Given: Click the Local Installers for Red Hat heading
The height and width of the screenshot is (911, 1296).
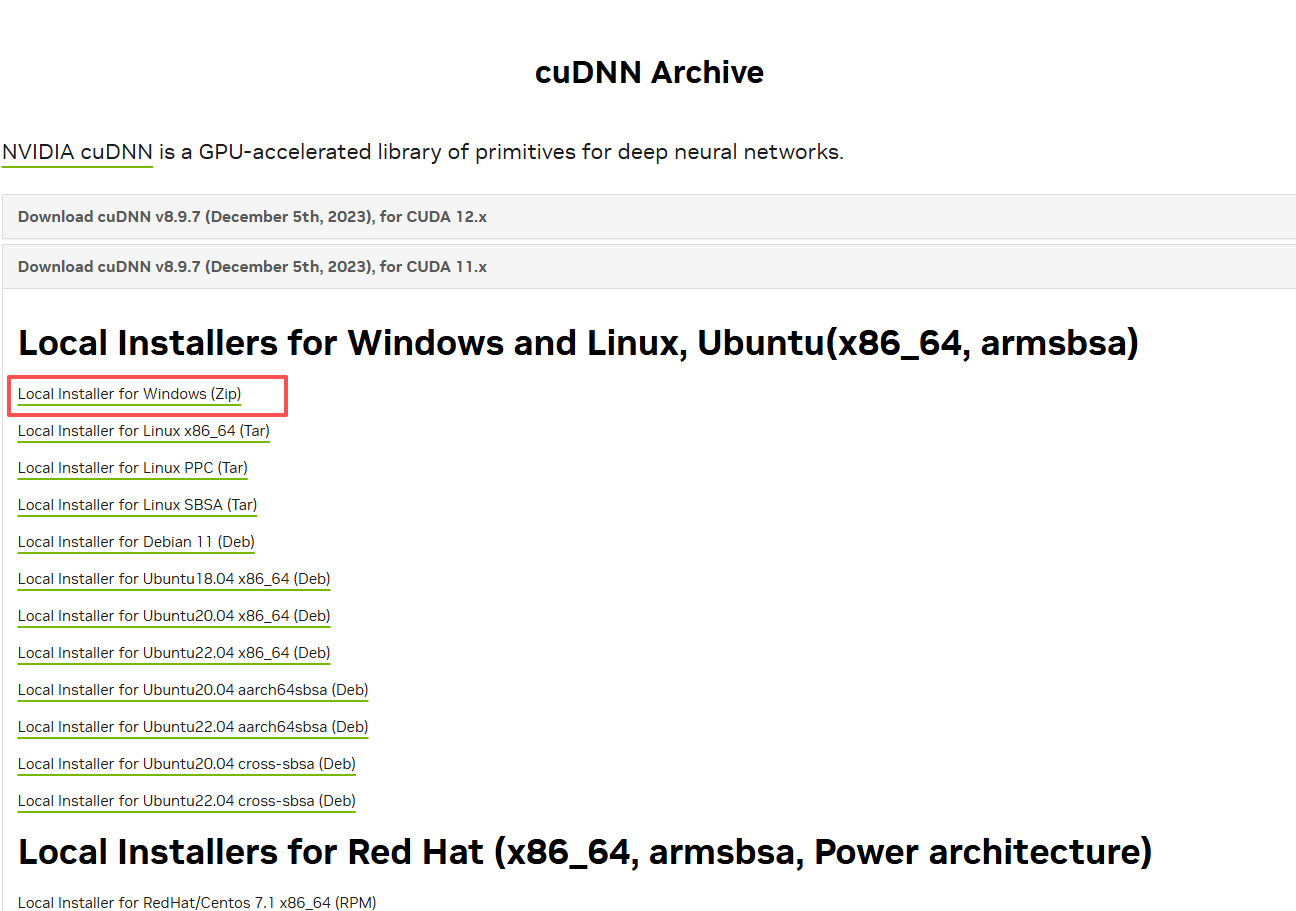Looking at the screenshot, I should (x=585, y=852).
